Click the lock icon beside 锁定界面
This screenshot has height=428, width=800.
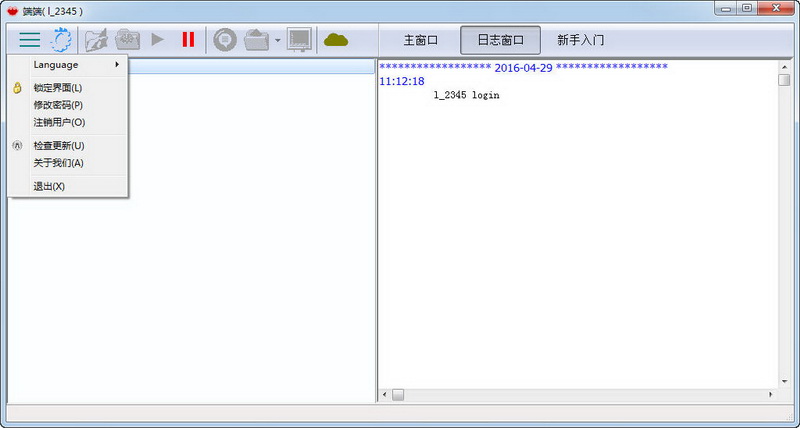(17, 88)
